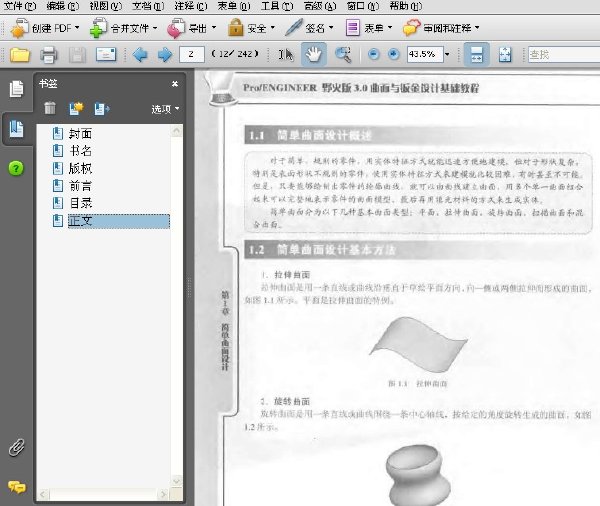
Task: Click the zoom in plus button
Action: (393, 54)
